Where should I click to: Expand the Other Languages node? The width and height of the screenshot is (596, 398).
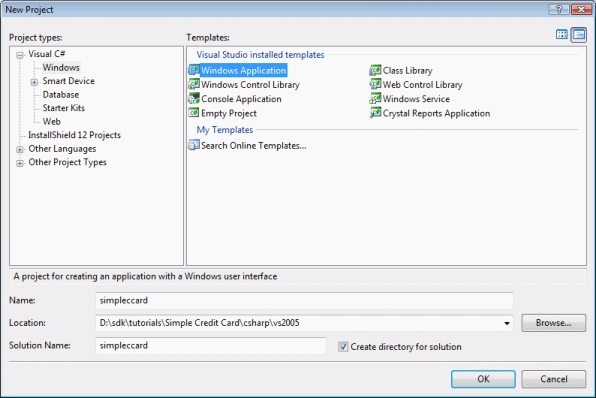(20, 149)
